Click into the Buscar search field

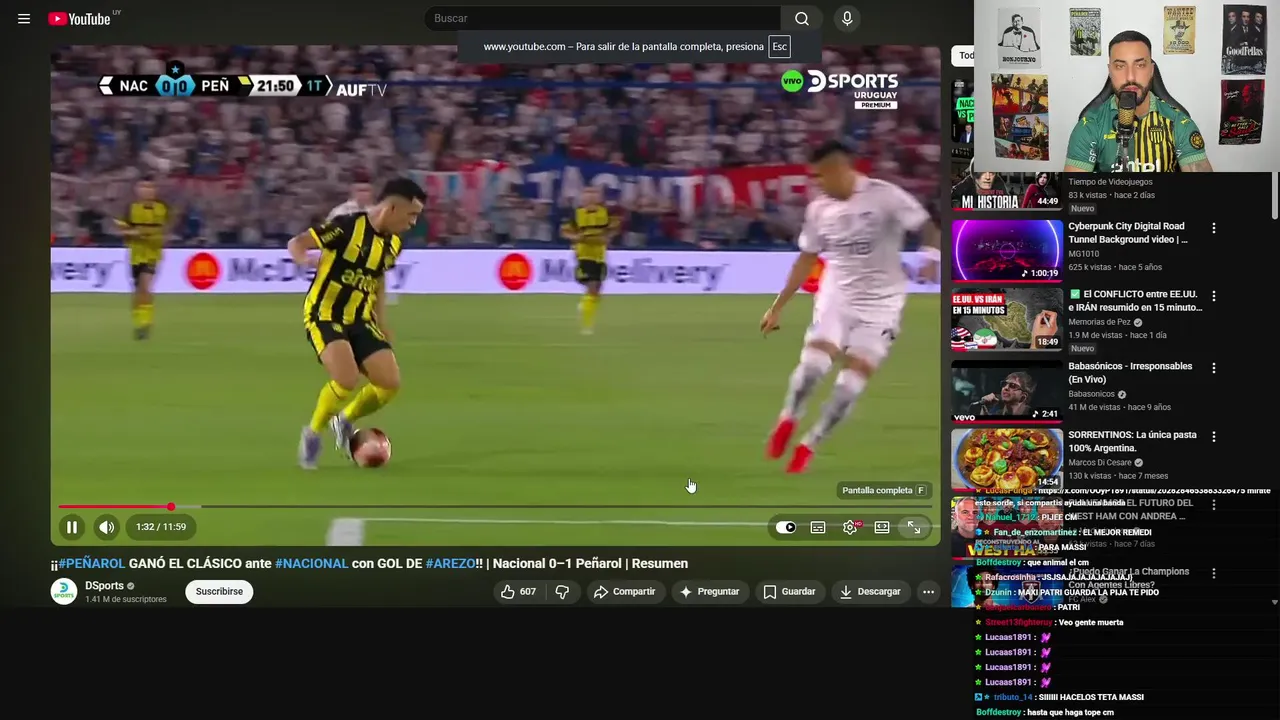point(603,18)
